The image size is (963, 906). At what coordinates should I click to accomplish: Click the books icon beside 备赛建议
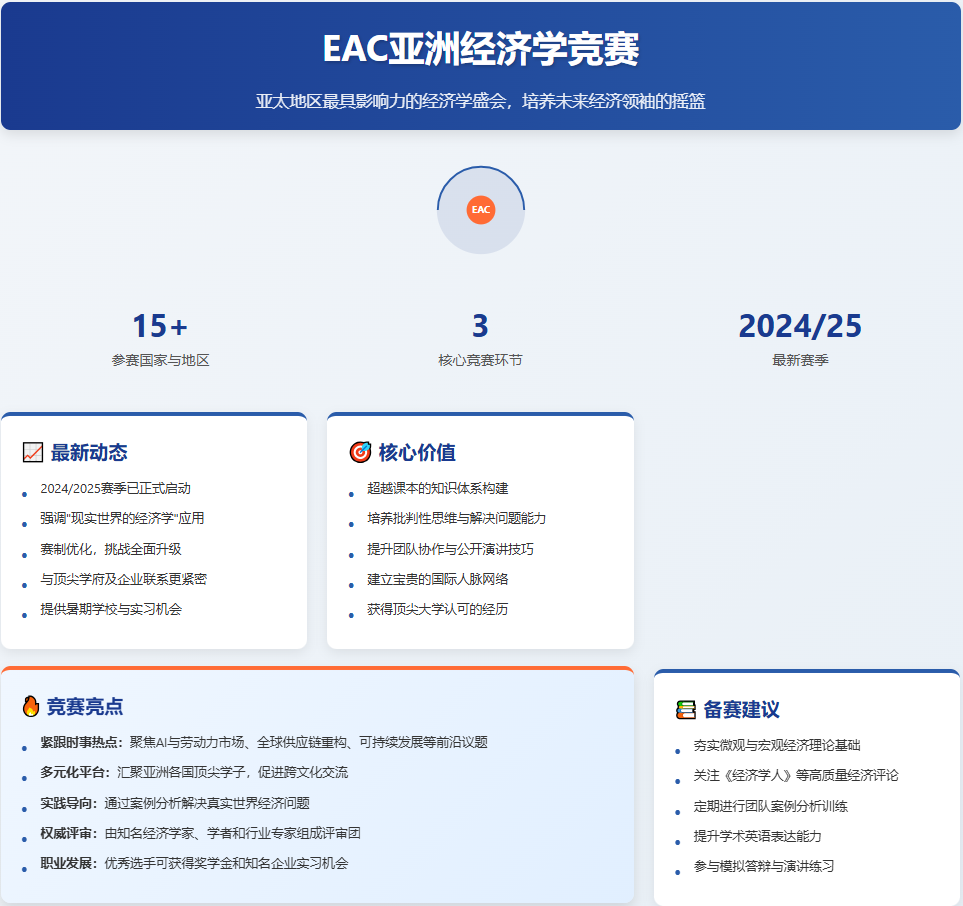686,710
